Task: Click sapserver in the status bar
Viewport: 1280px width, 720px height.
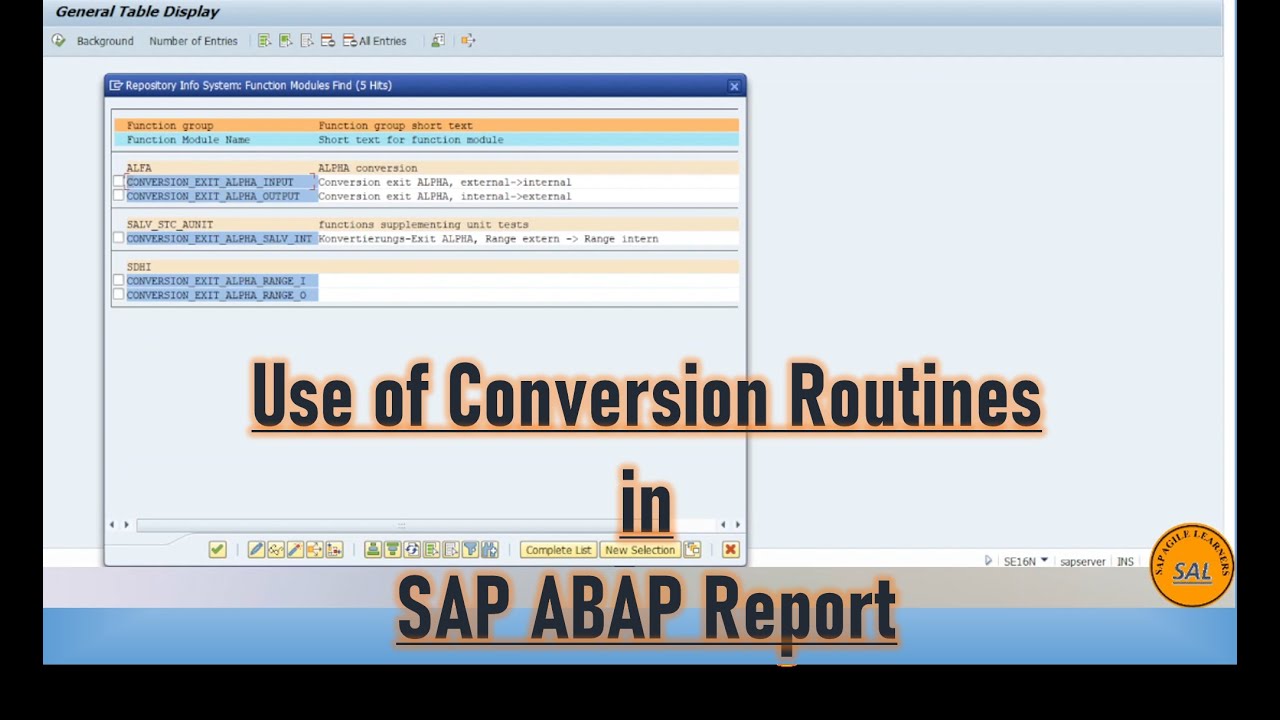Action: (1083, 561)
